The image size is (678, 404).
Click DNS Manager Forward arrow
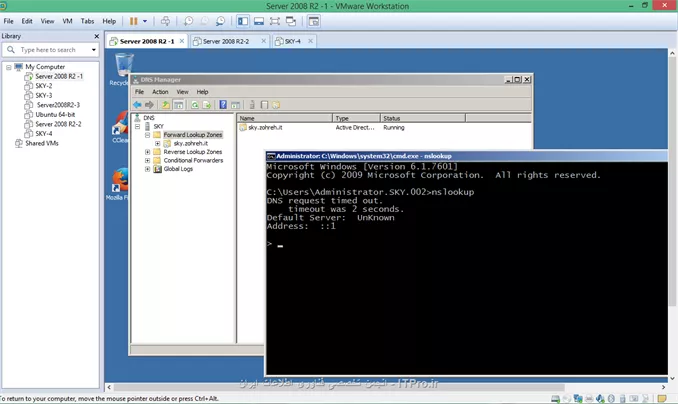point(149,105)
